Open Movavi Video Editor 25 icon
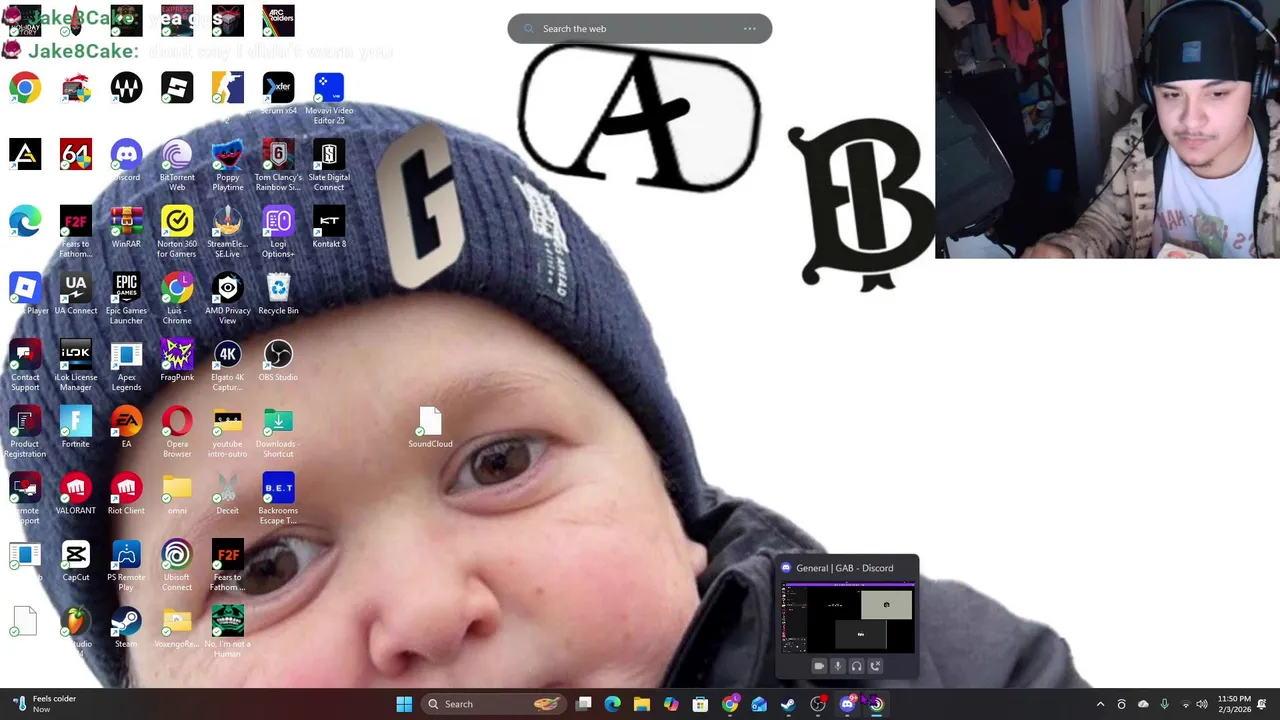This screenshot has height=720, width=1280. click(329, 99)
